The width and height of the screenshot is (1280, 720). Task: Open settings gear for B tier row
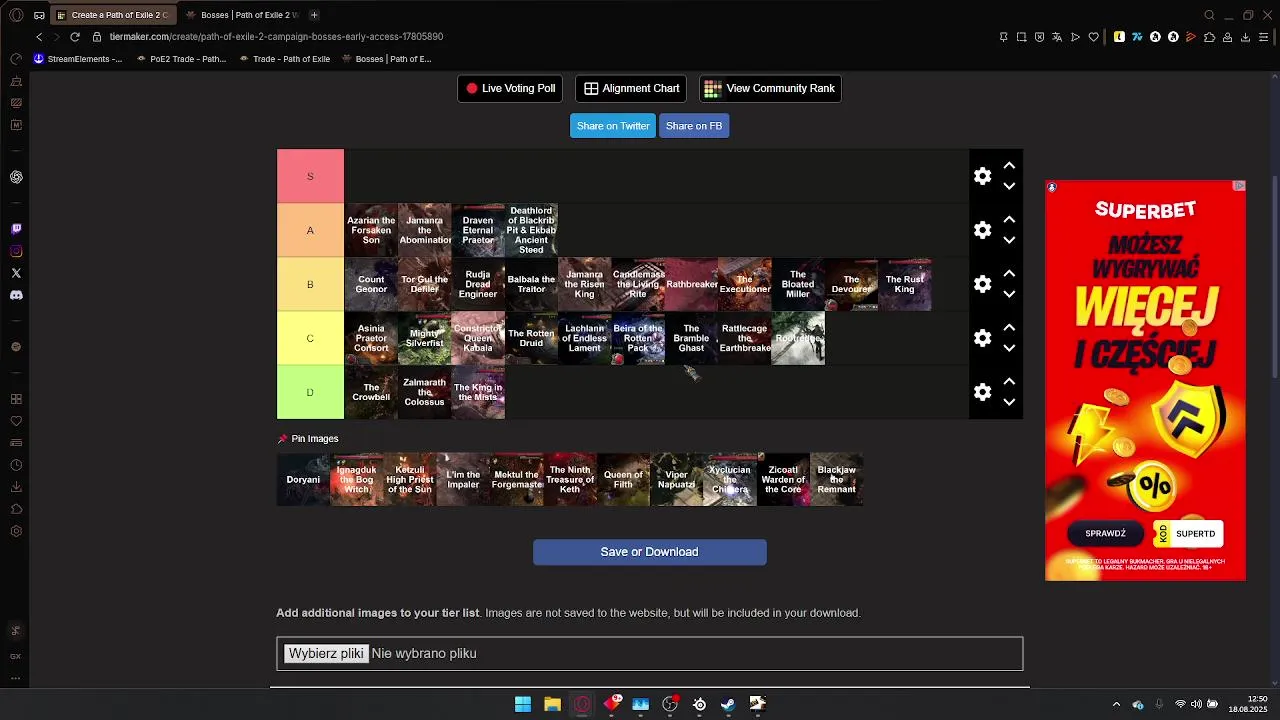click(982, 284)
